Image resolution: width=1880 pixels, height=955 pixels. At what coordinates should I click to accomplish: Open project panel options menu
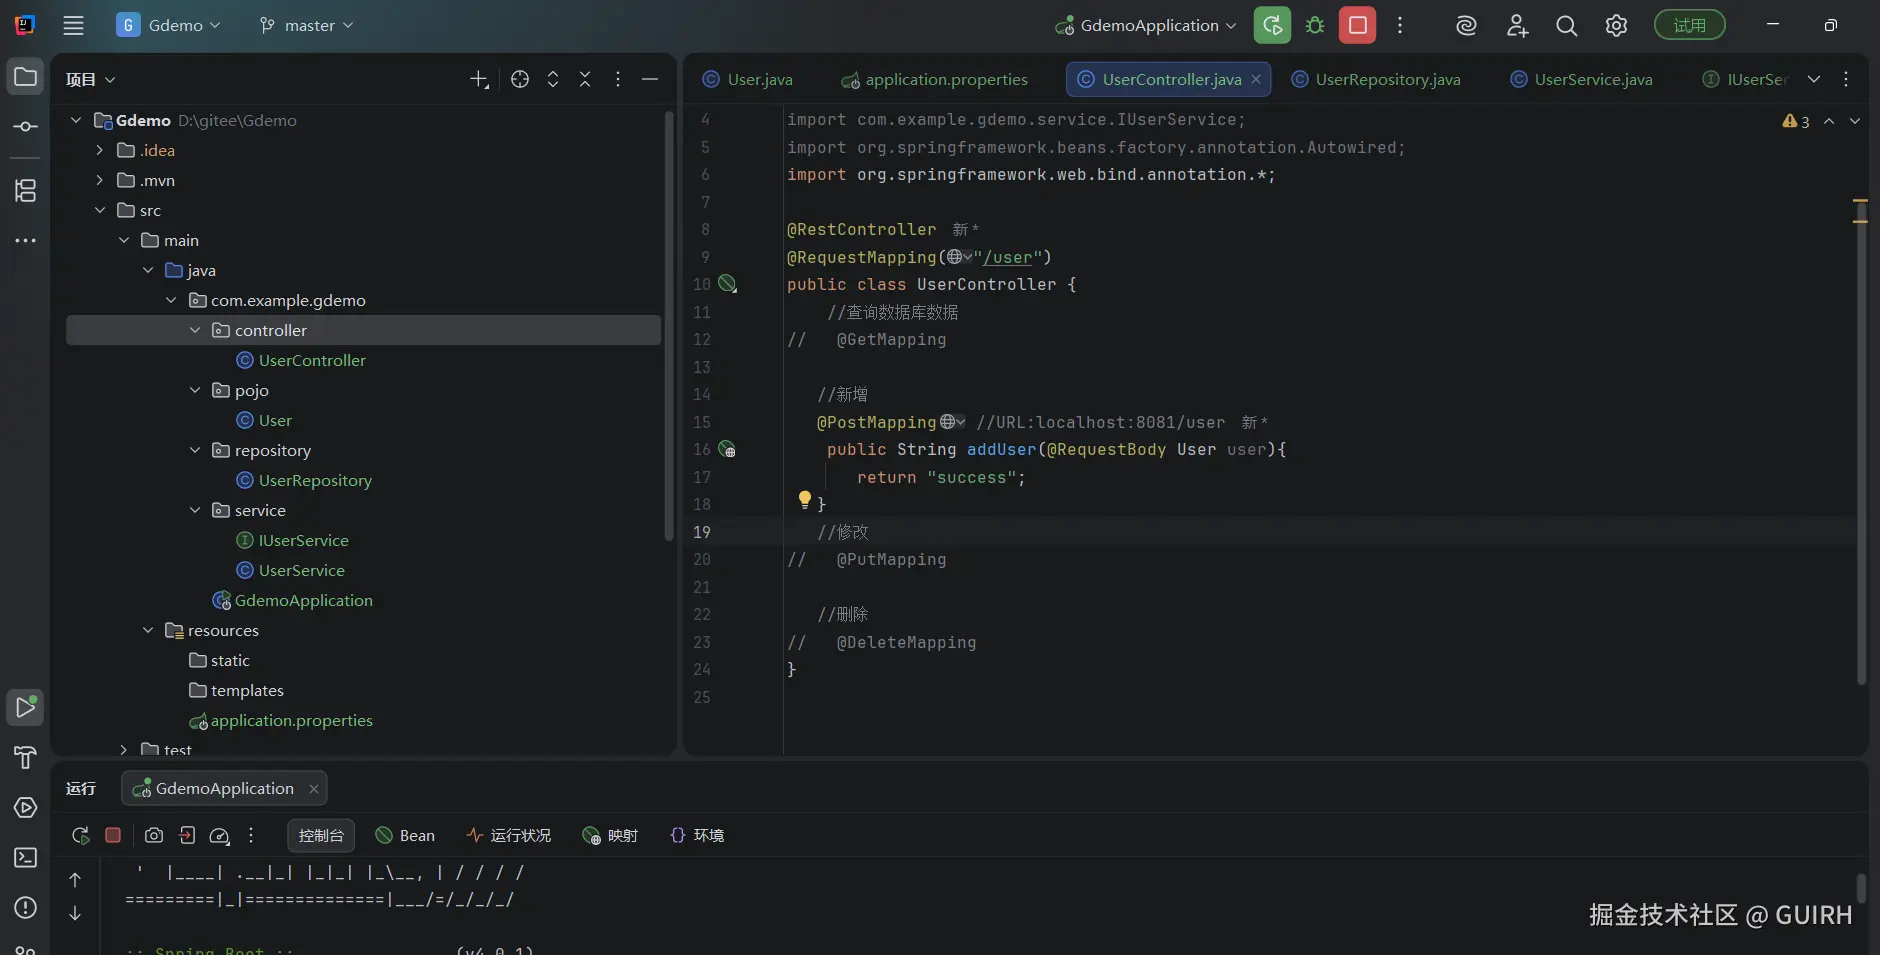coord(618,79)
